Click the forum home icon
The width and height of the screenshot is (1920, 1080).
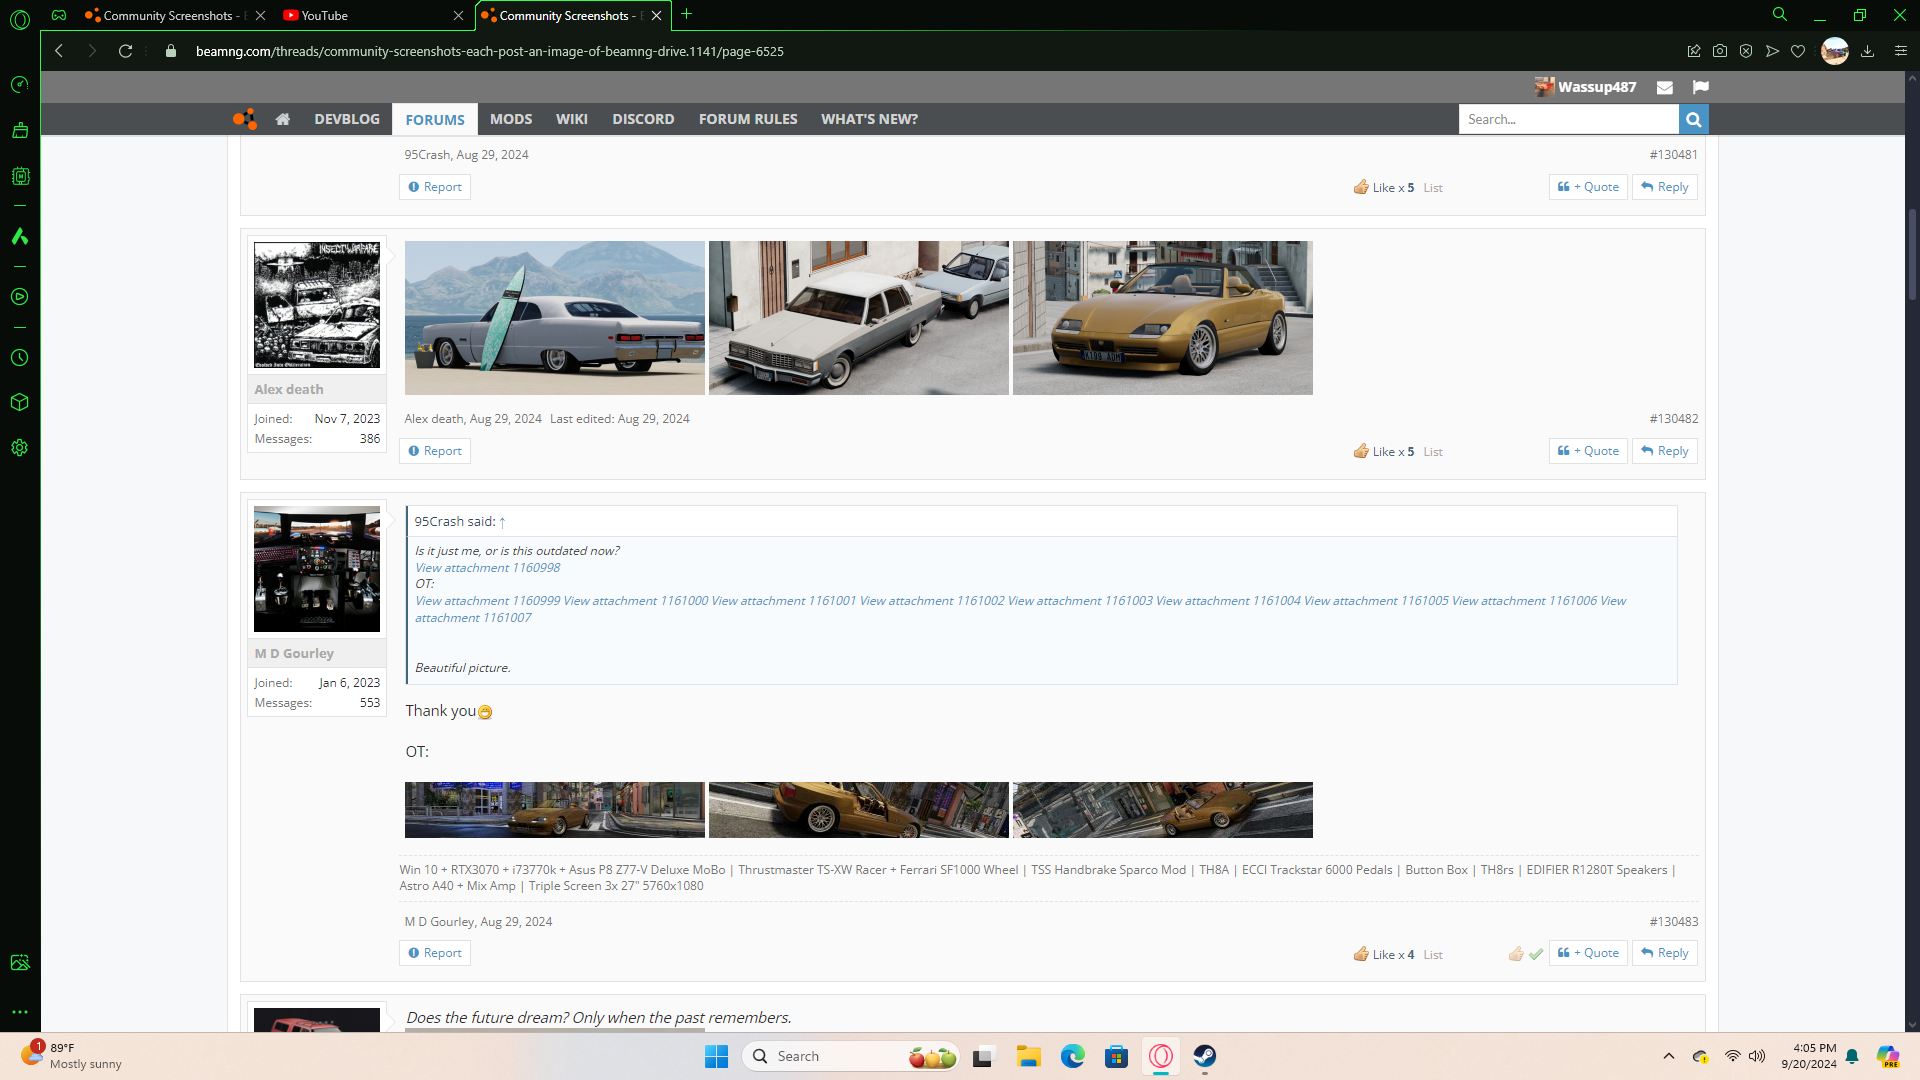tap(283, 119)
